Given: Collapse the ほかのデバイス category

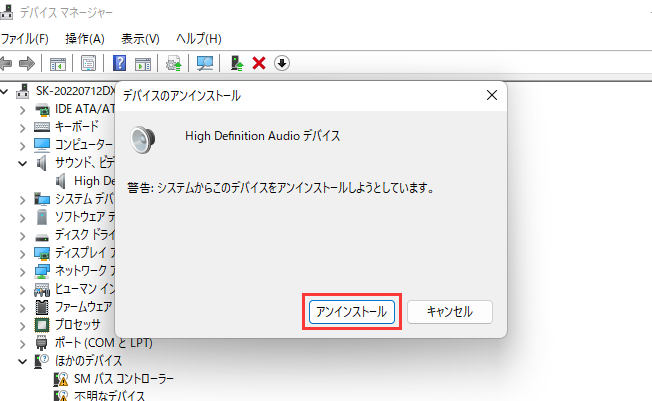Looking at the screenshot, I should point(22,361).
